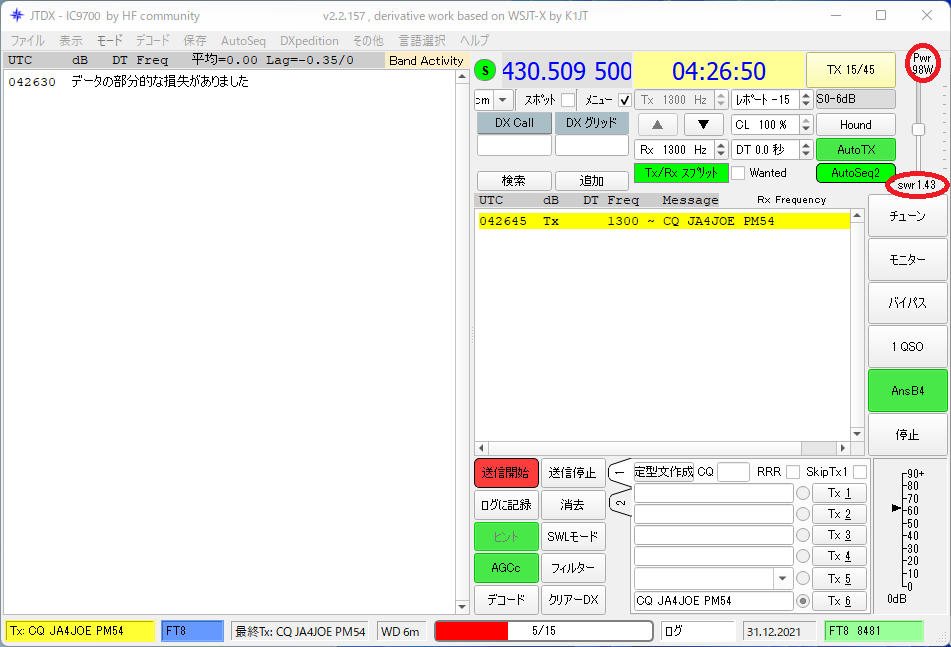
Task: Click the チューン button
Action: pyautogui.click(x=907, y=216)
